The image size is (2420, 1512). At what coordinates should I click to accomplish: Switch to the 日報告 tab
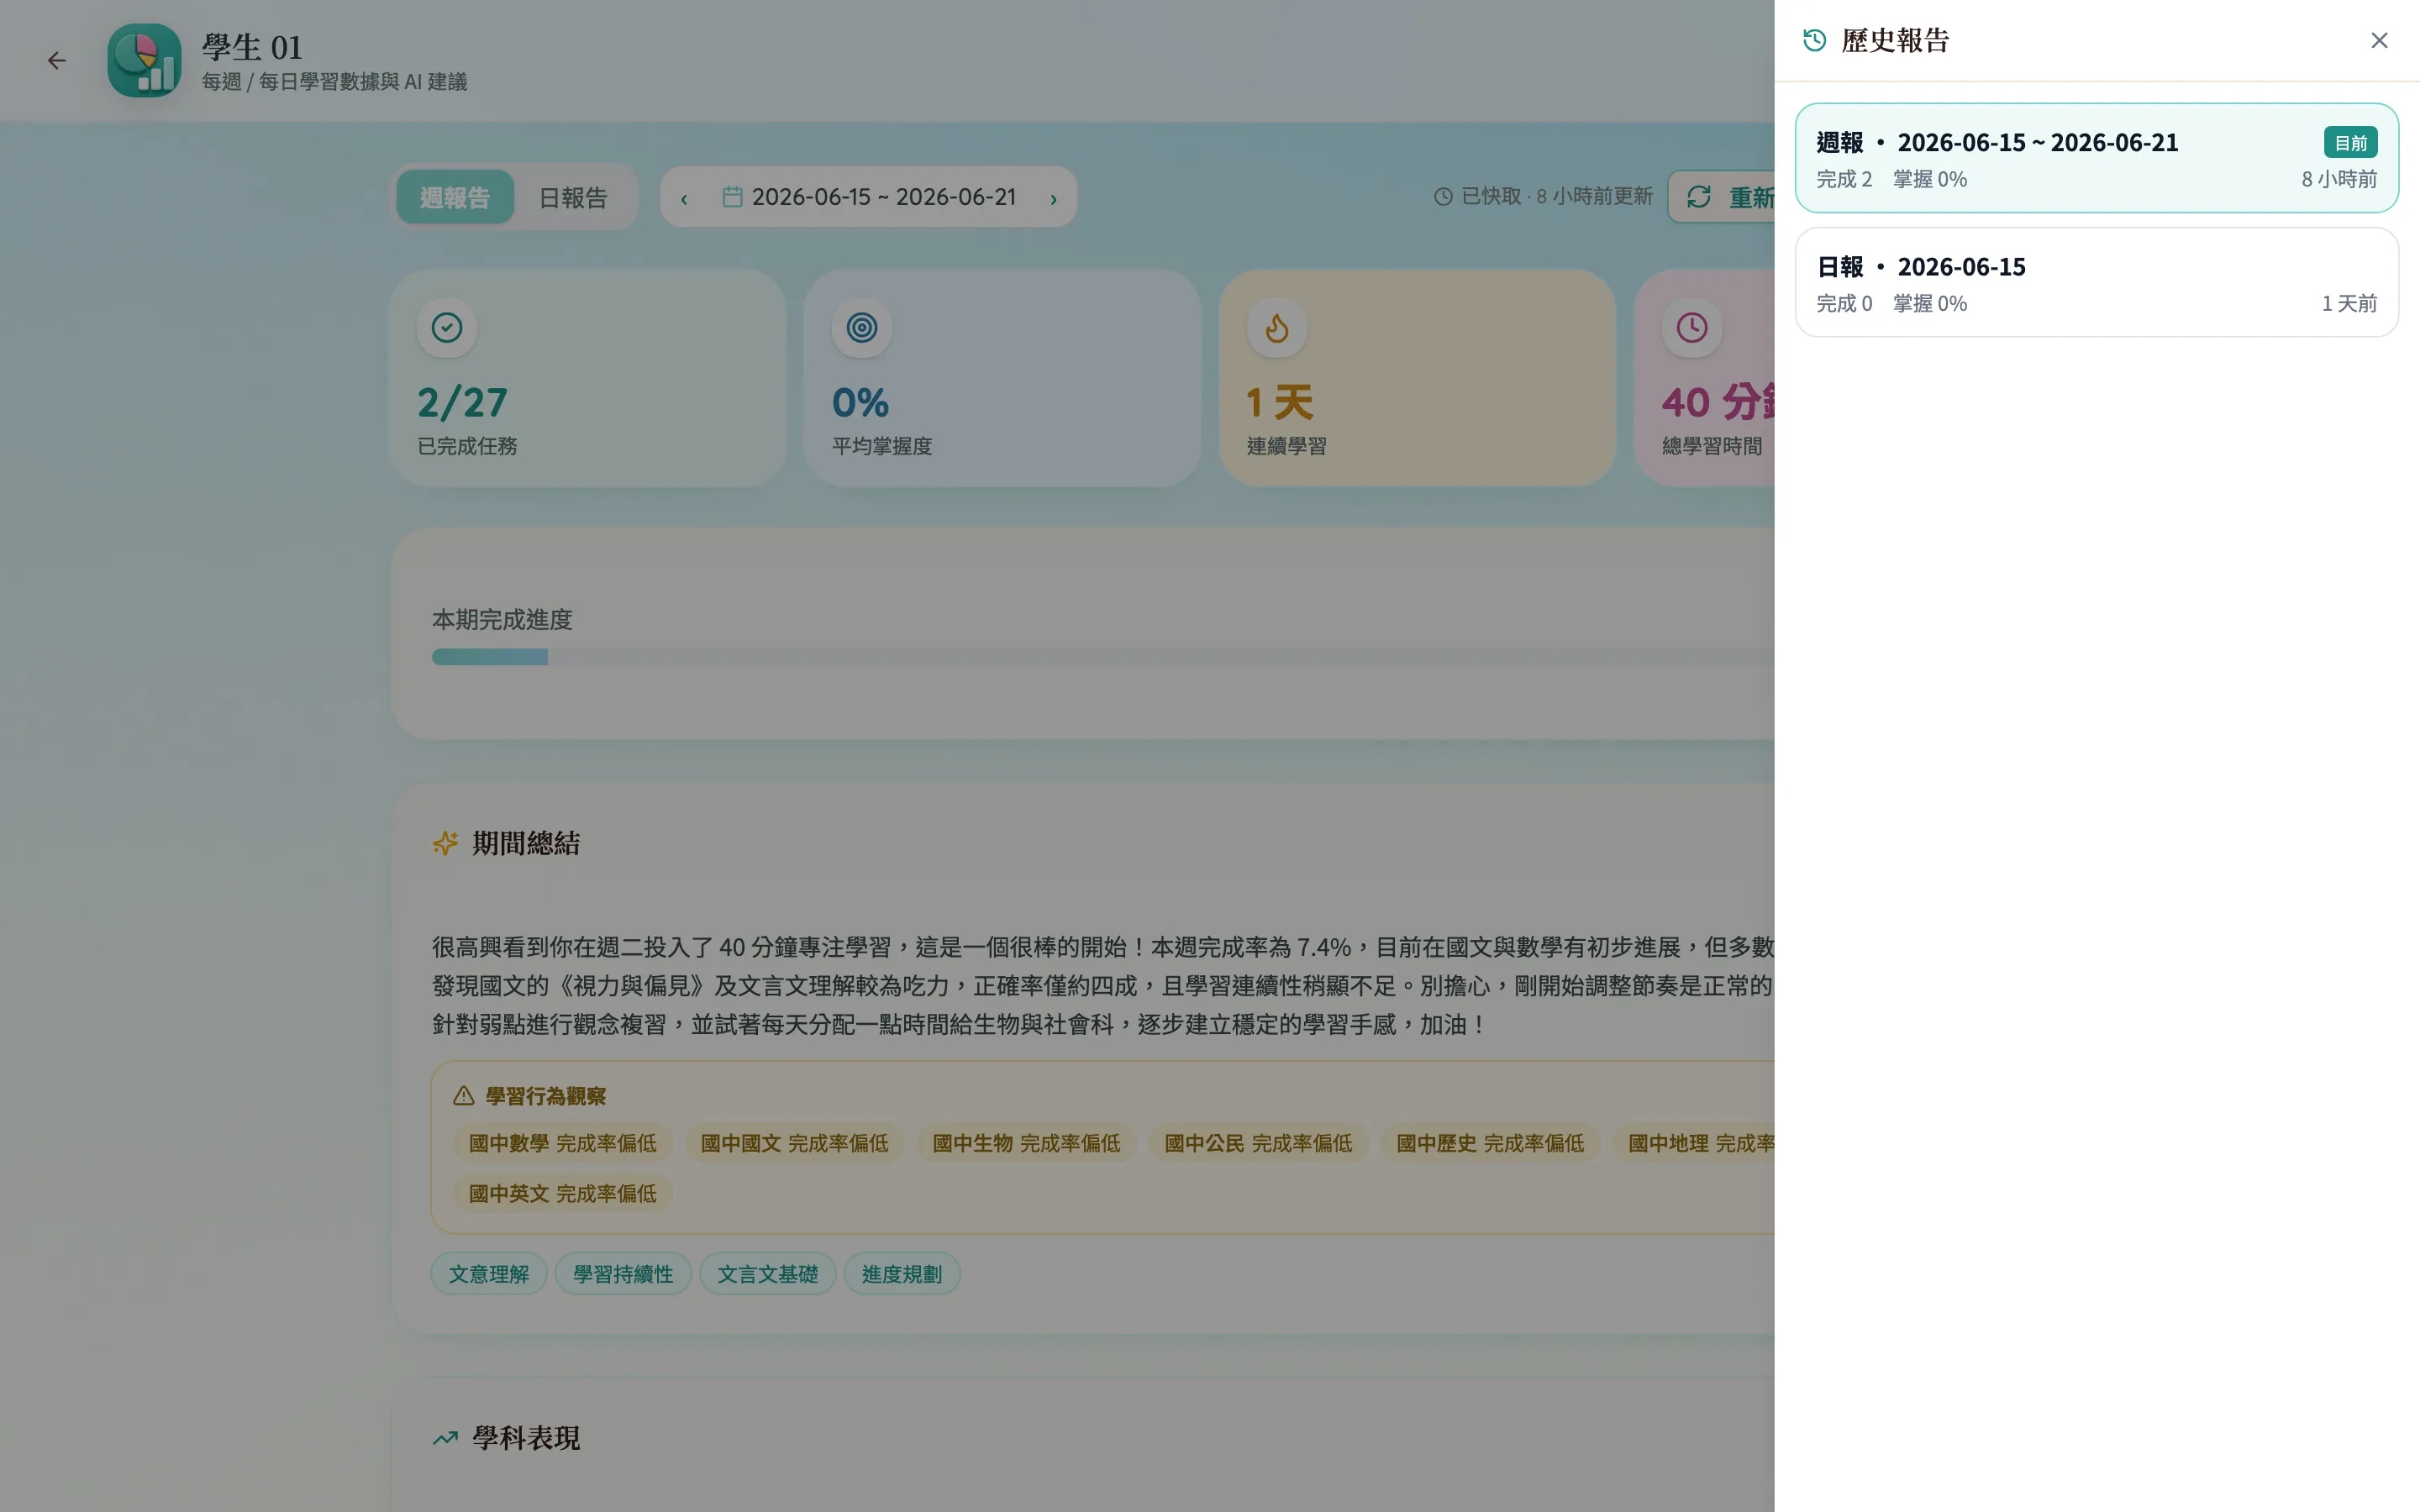pos(573,197)
